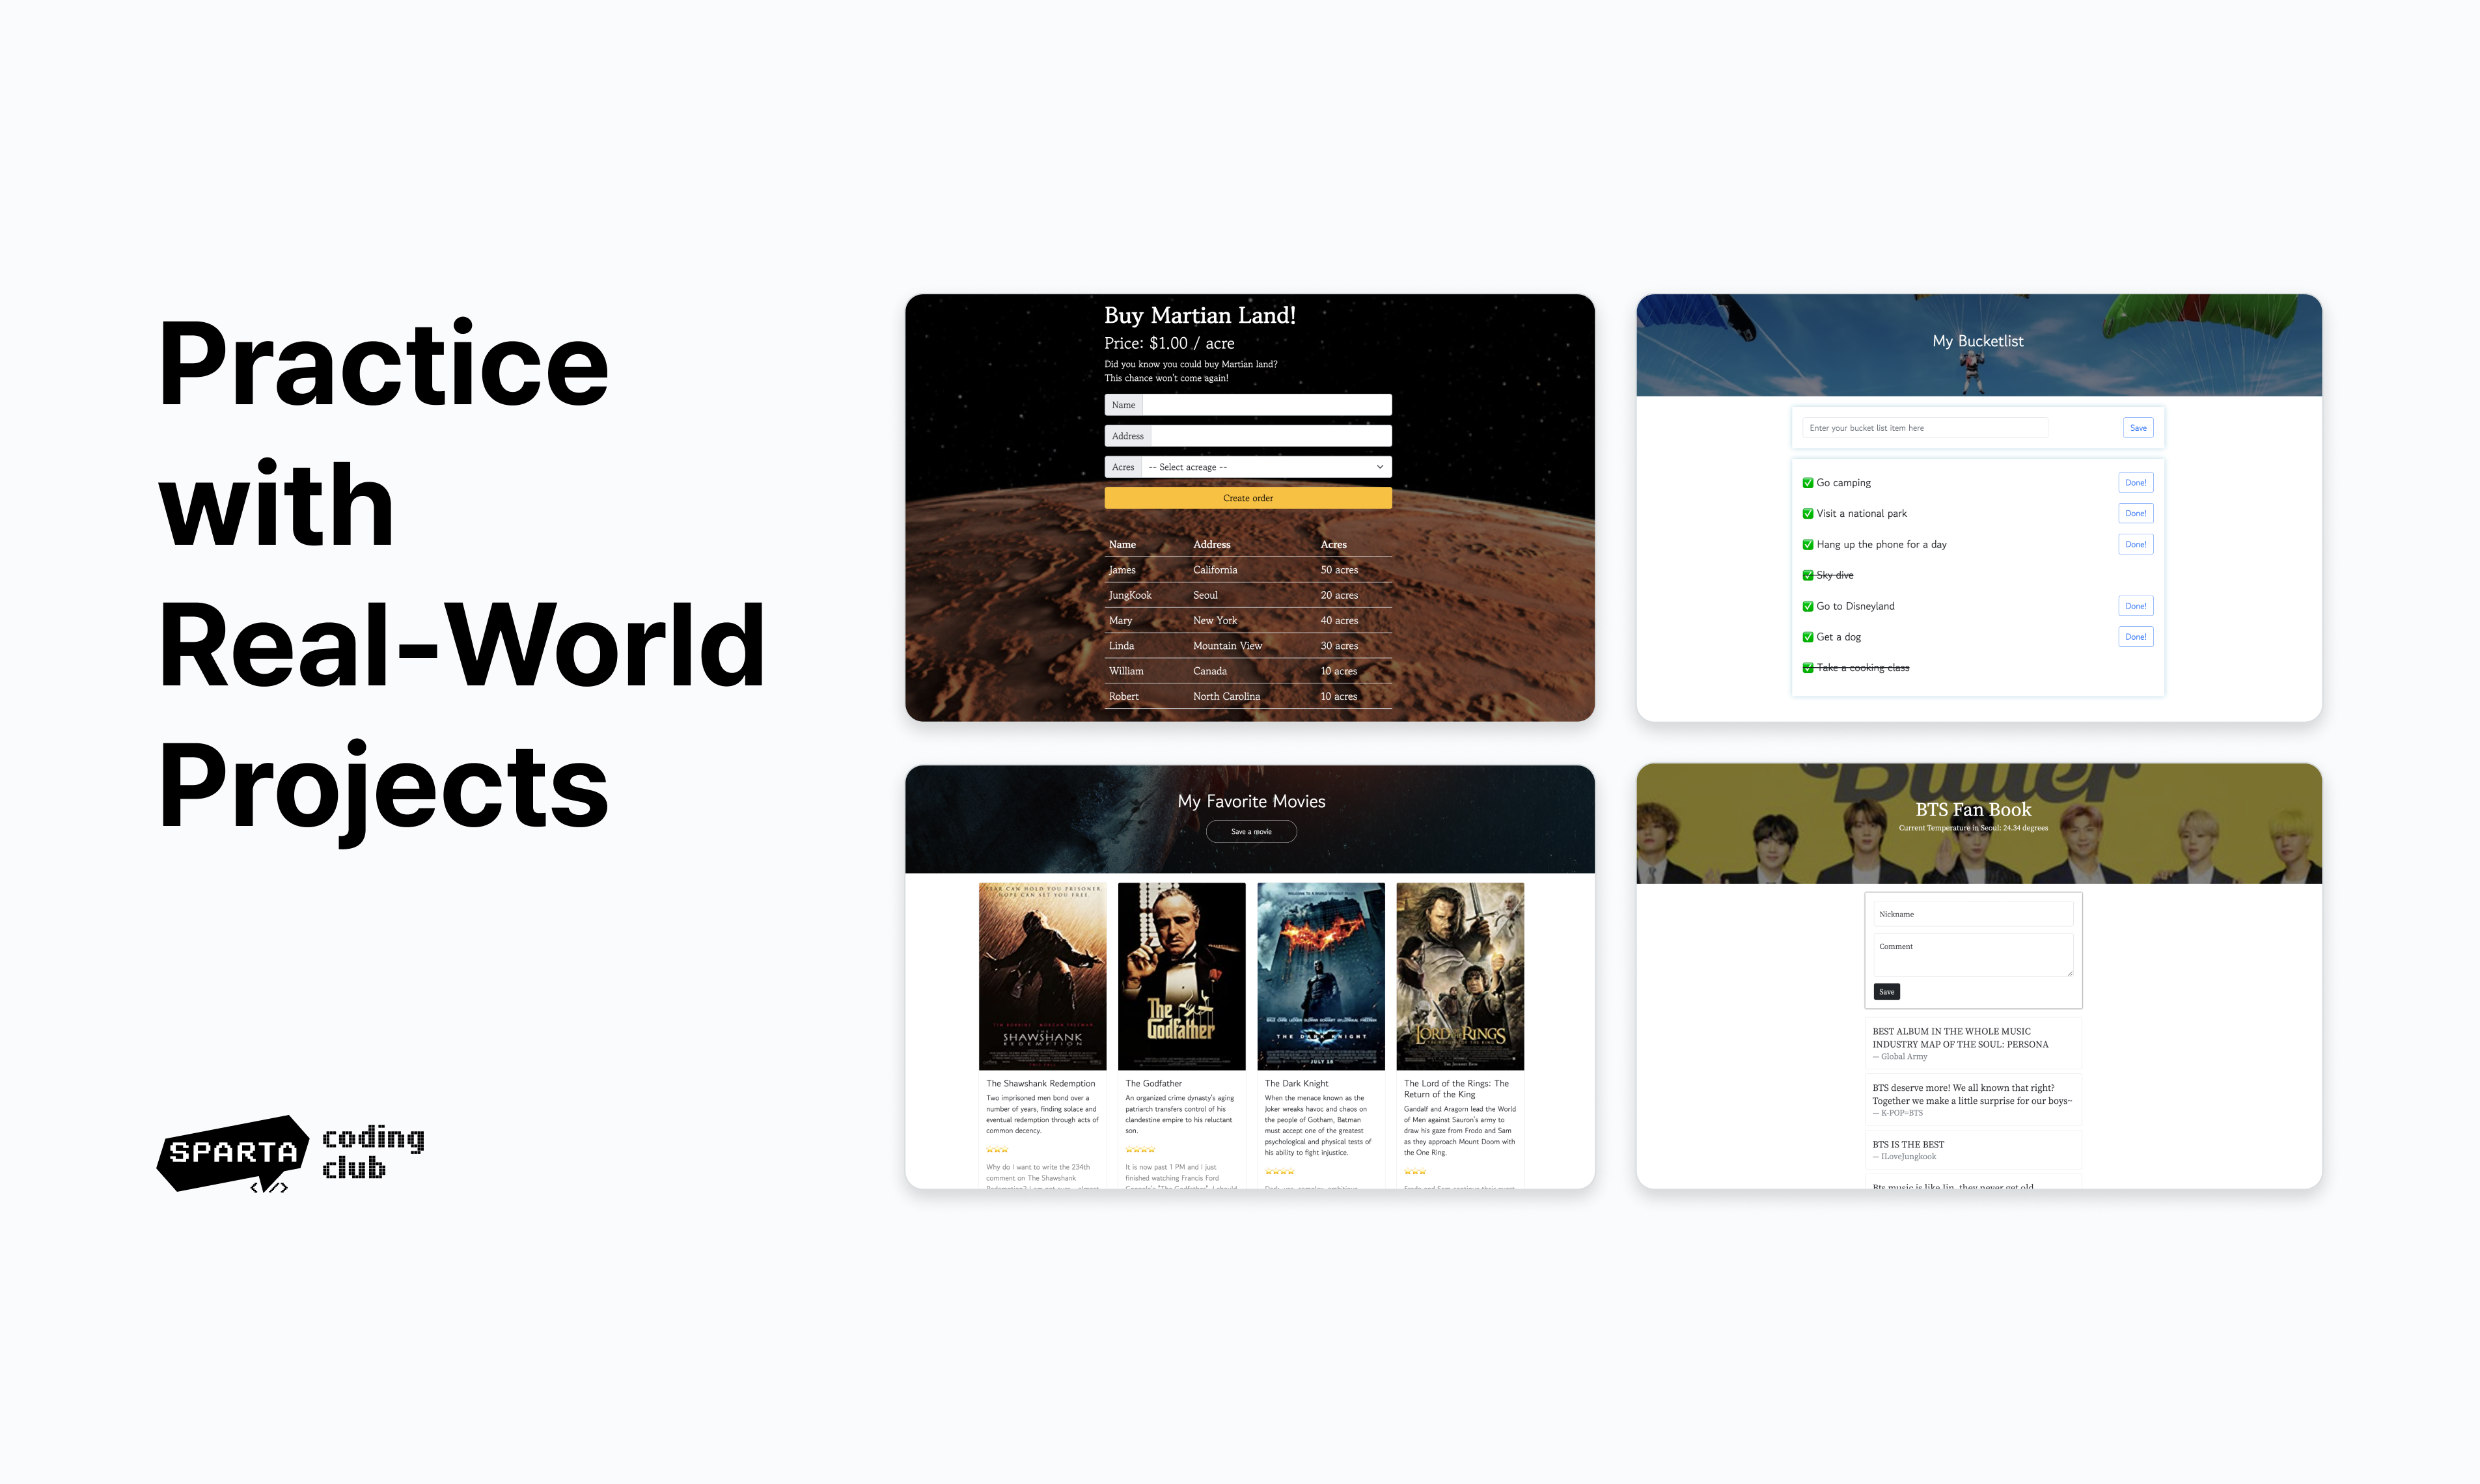
Task: Click the Sparta coding club logo
Action: pyautogui.click(x=290, y=1154)
